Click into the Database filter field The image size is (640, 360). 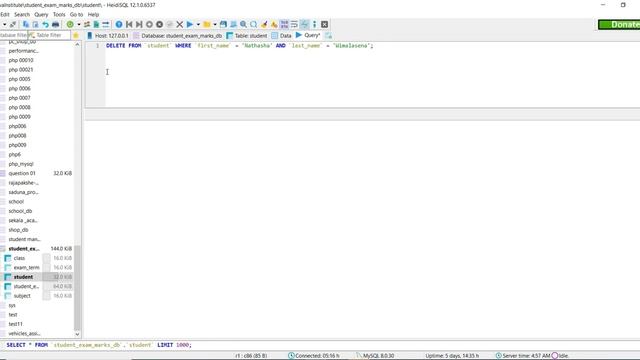[13, 36]
